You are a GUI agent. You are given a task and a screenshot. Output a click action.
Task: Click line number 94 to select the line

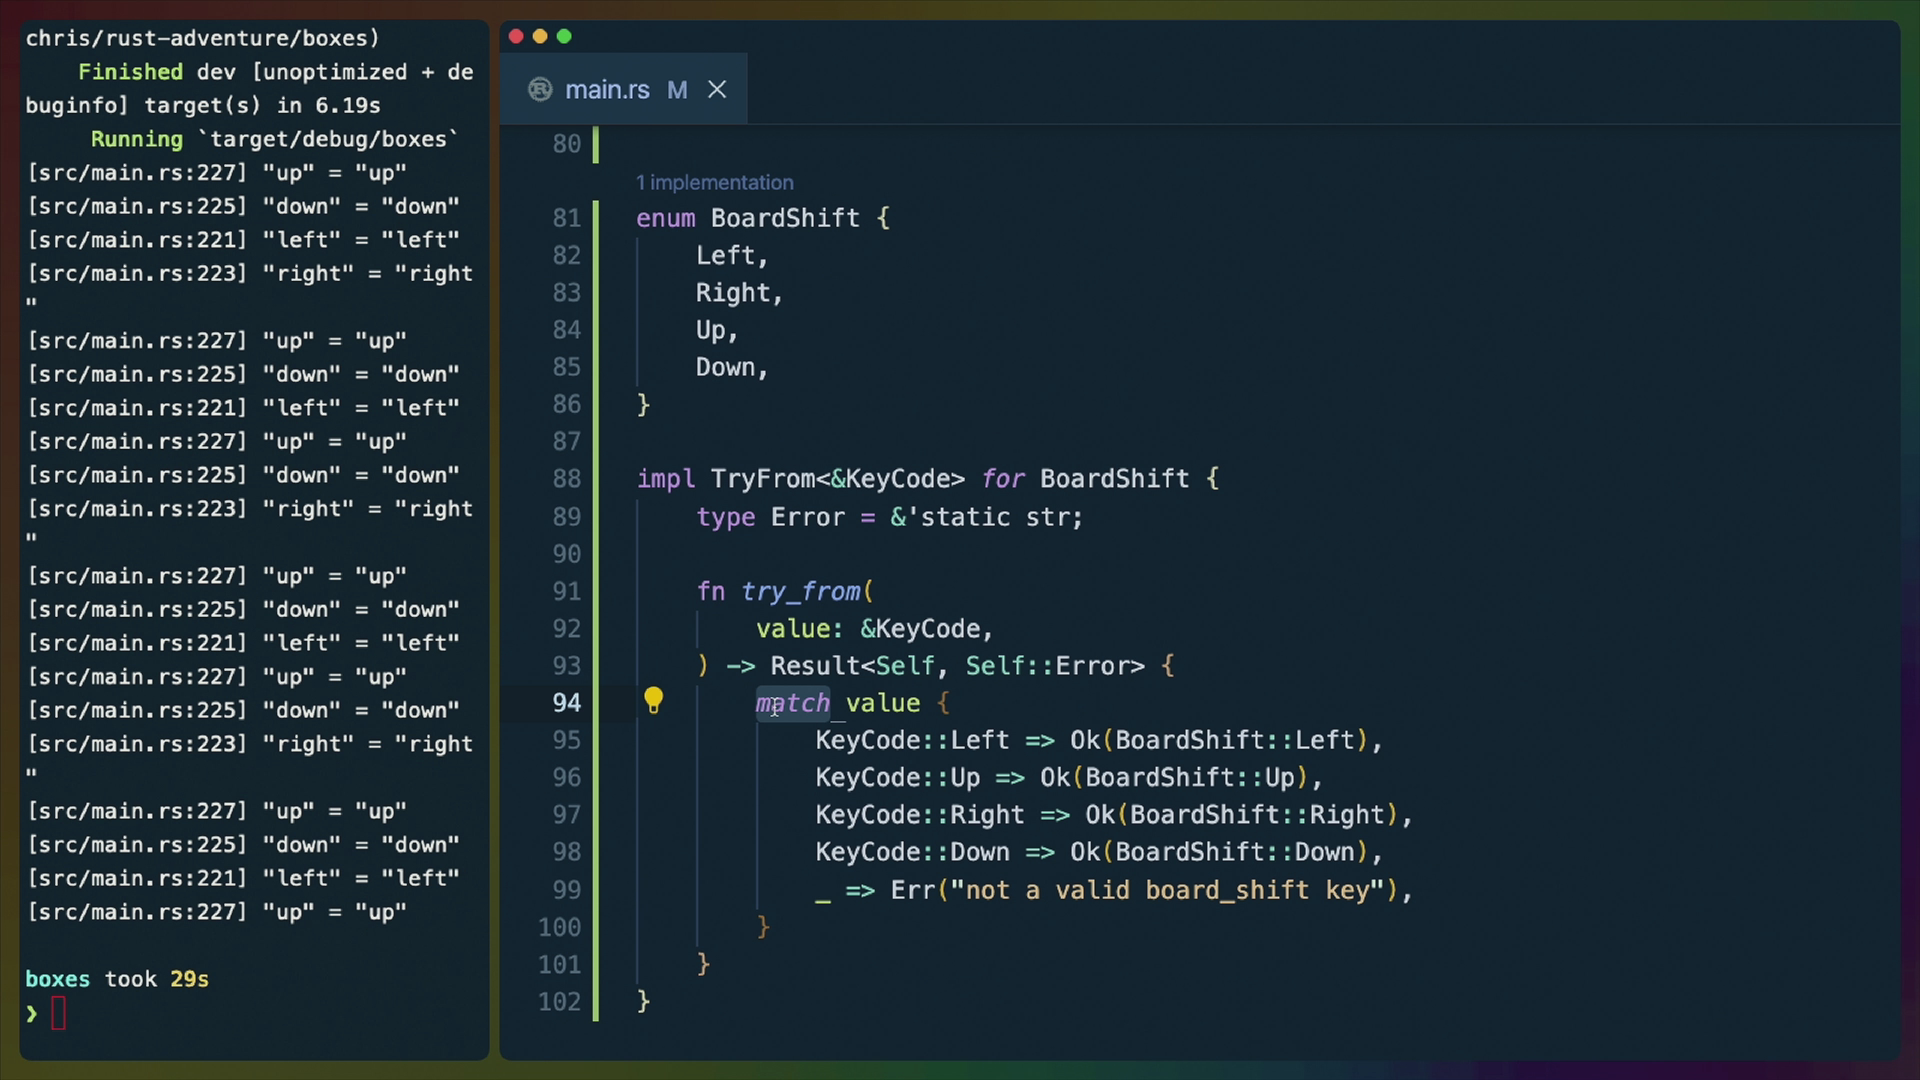point(567,702)
